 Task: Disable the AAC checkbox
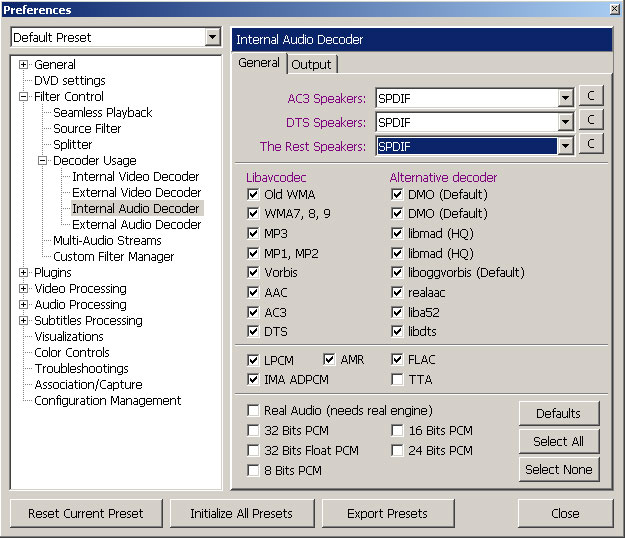(253, 293)
